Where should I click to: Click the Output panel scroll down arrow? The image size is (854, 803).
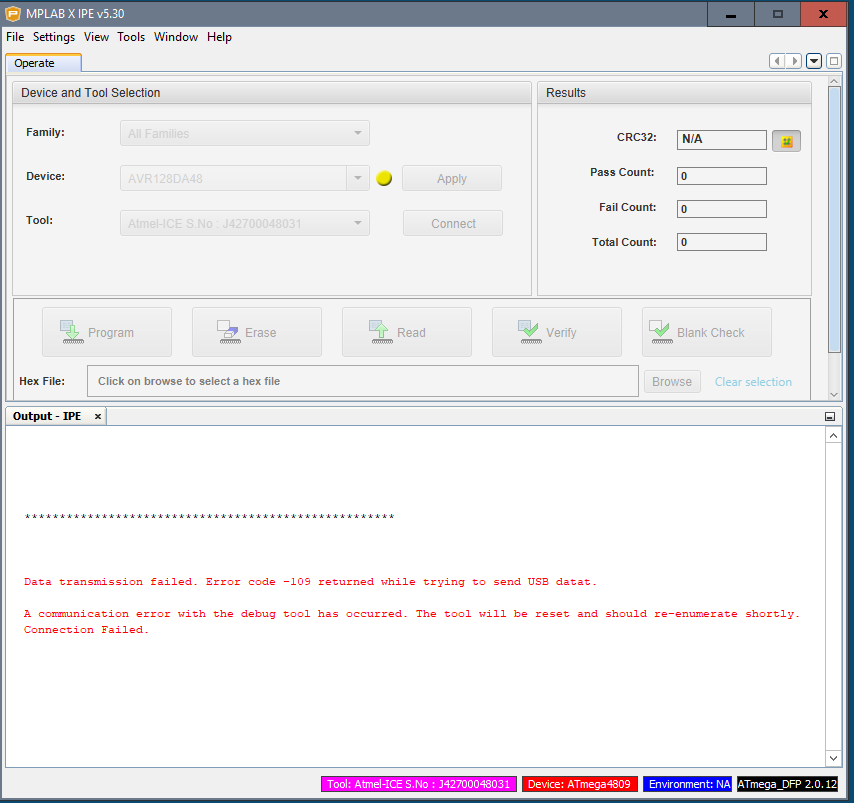(833, 758)
